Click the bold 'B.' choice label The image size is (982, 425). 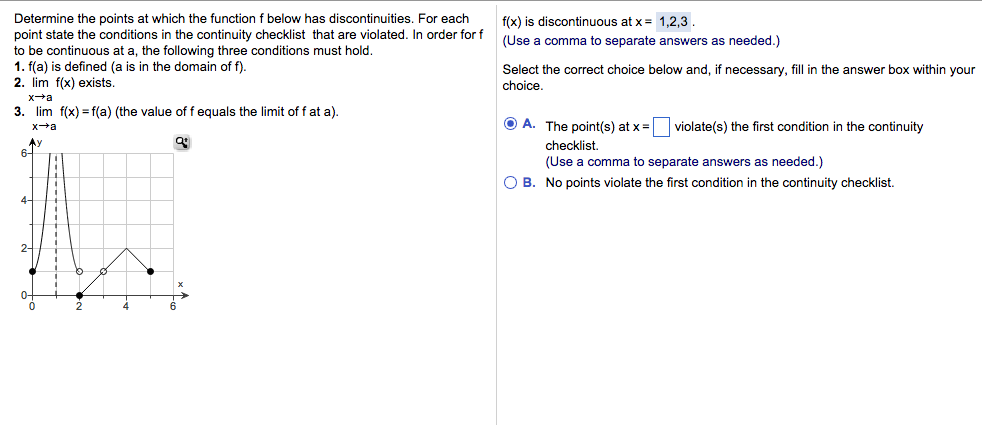(529, 183)
